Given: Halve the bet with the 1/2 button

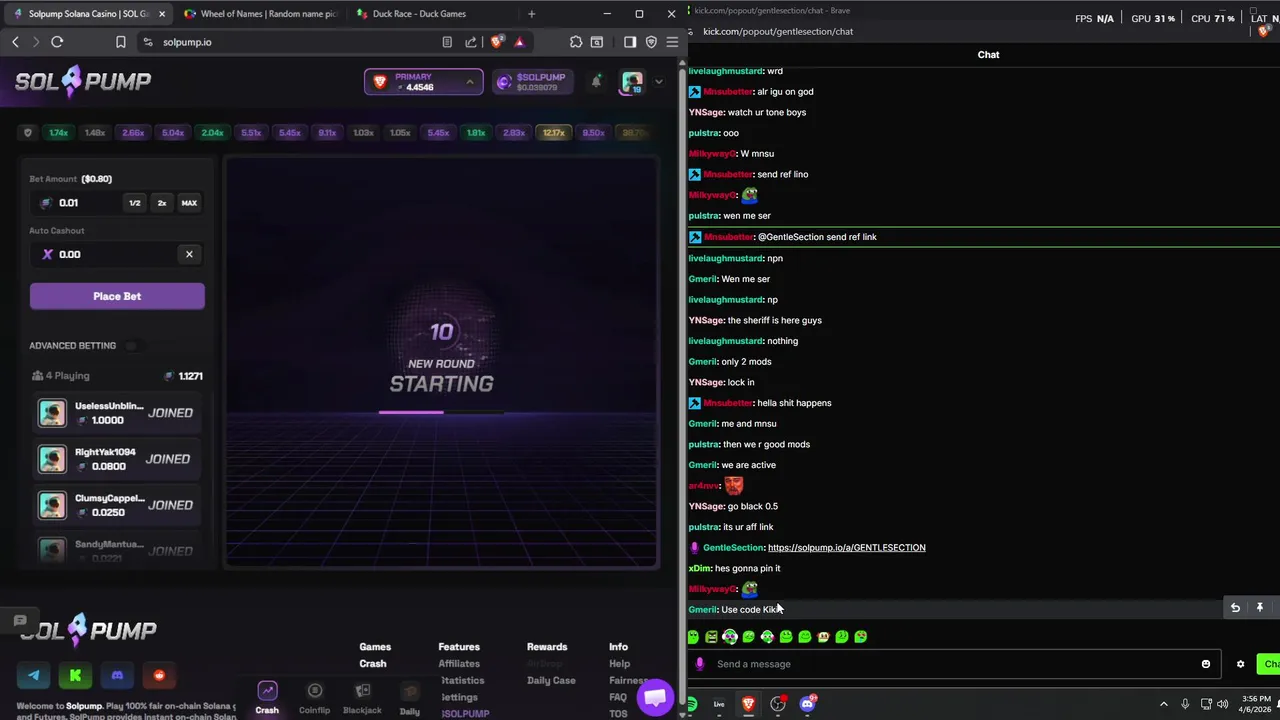Looking at the screenshot, I should click(x=134, y=203).
